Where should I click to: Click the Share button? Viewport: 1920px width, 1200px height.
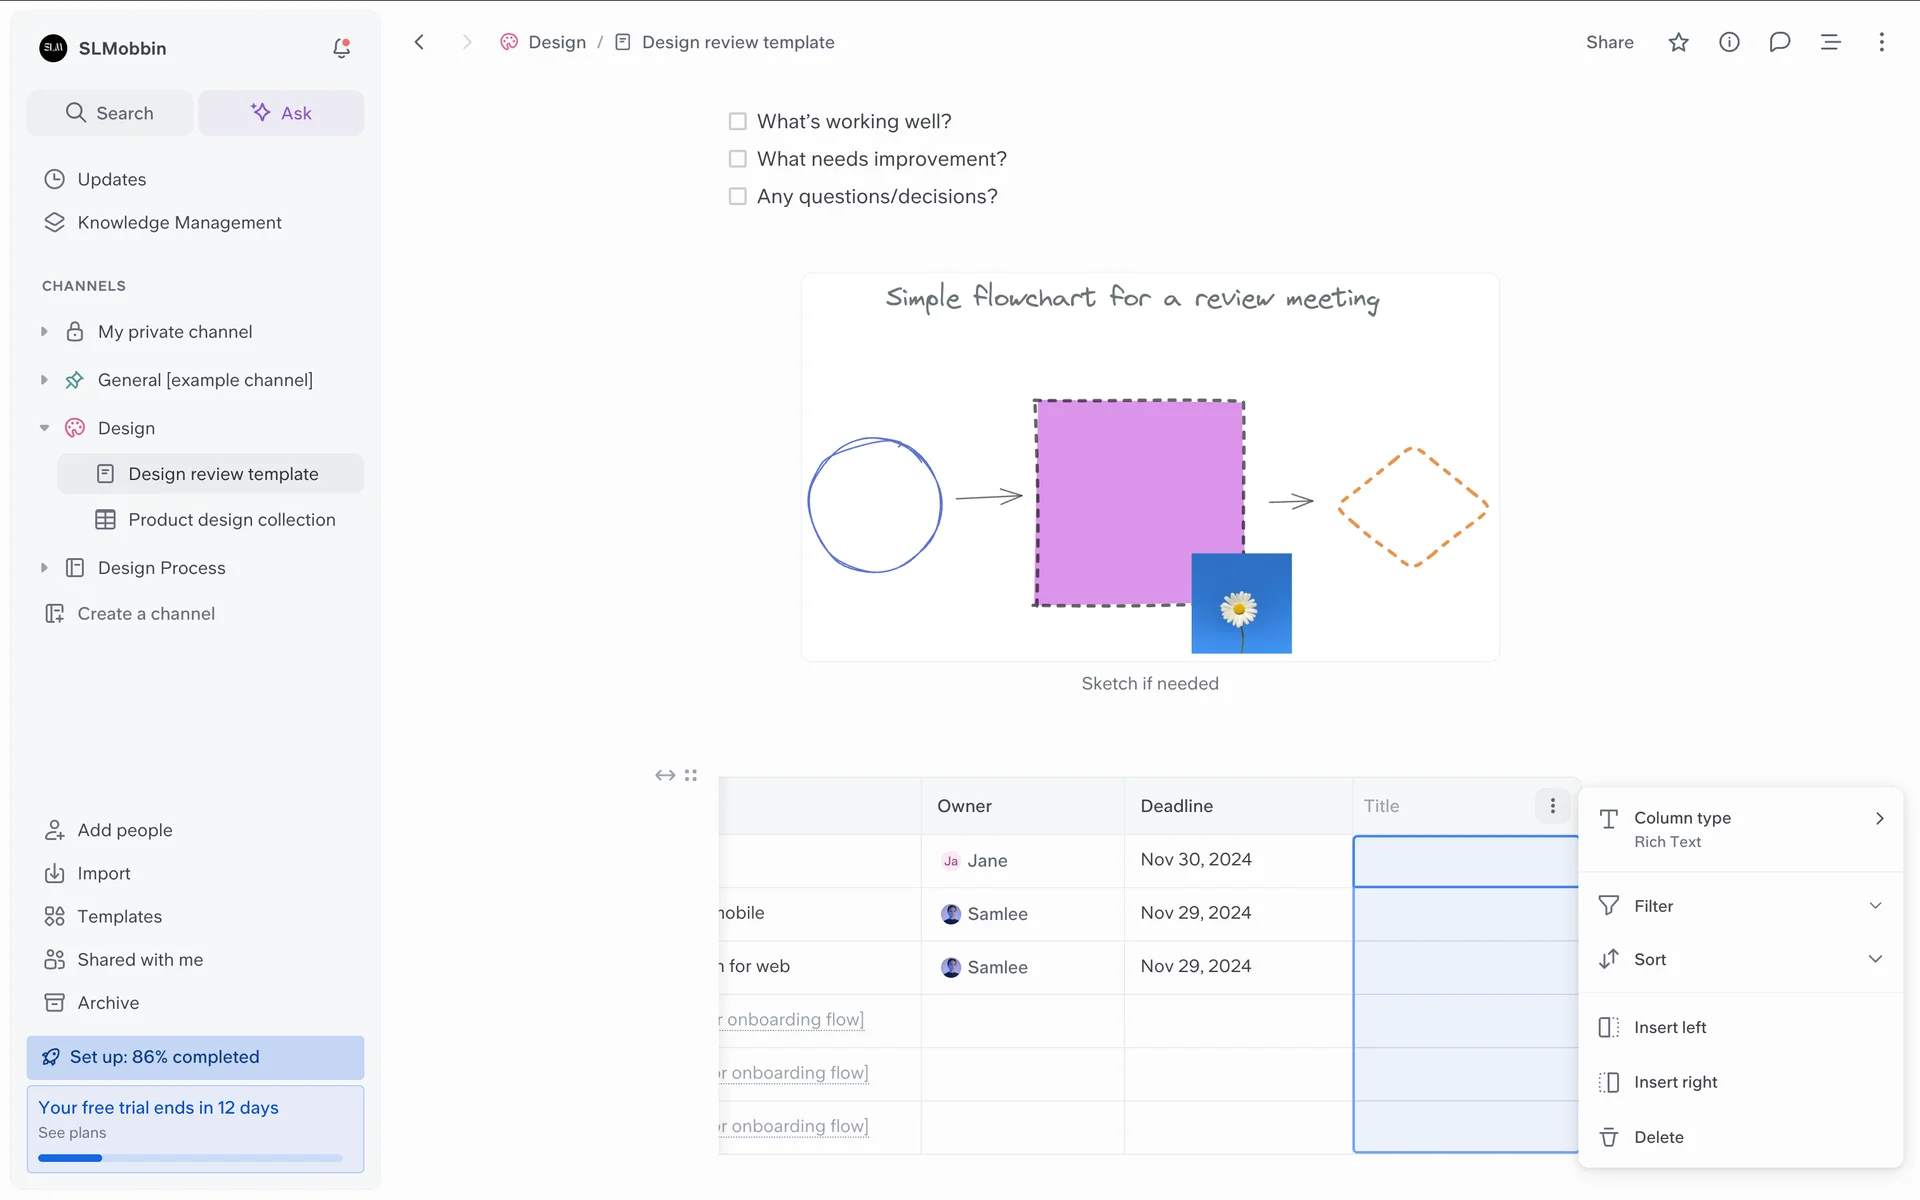pos(1609,42)
